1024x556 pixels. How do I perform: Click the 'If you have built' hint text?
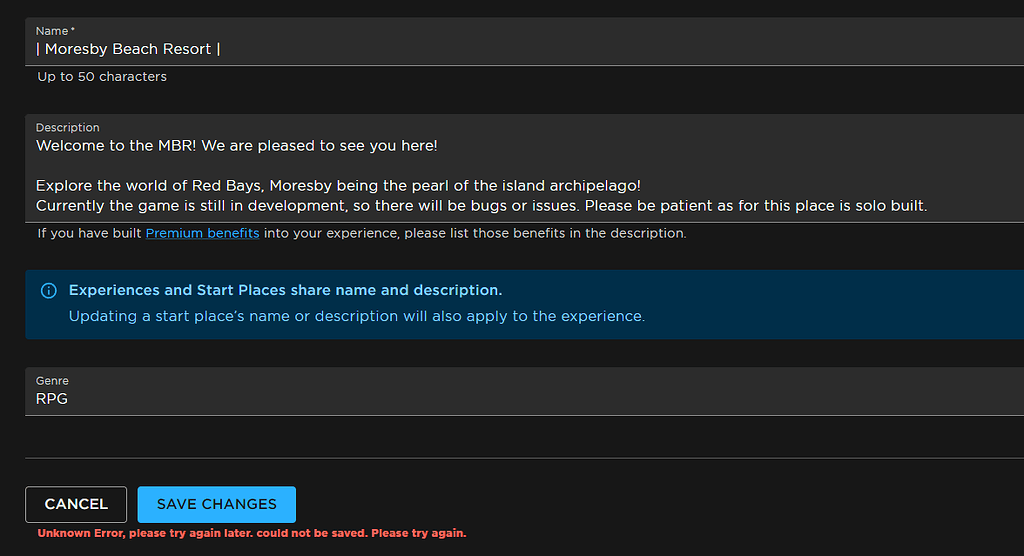point(362,233)
